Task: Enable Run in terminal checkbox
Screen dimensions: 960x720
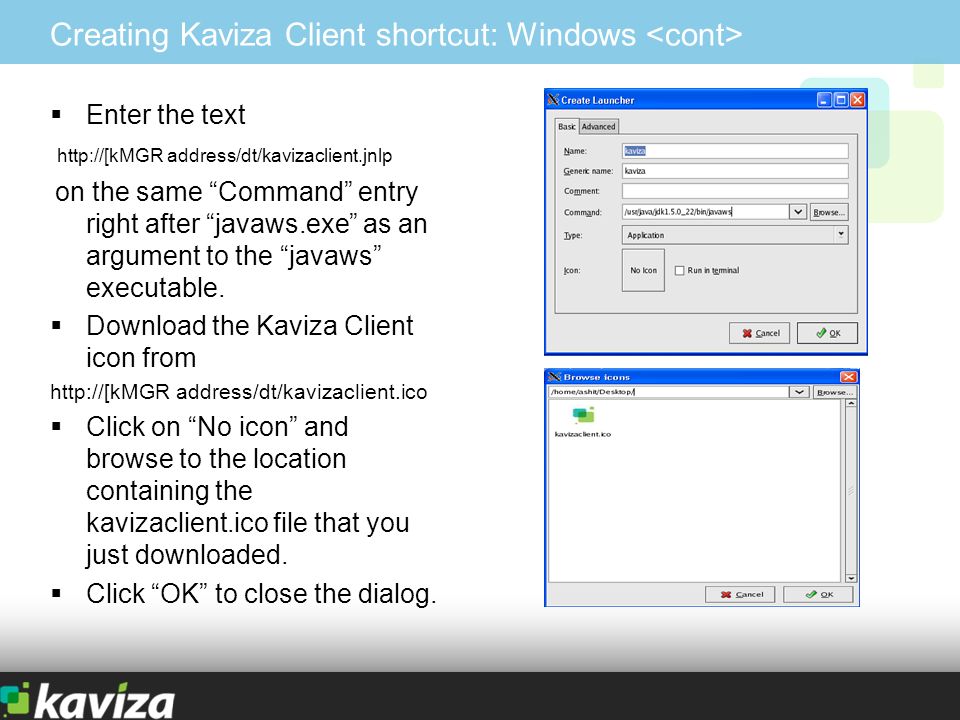Action: pos(679,271)
